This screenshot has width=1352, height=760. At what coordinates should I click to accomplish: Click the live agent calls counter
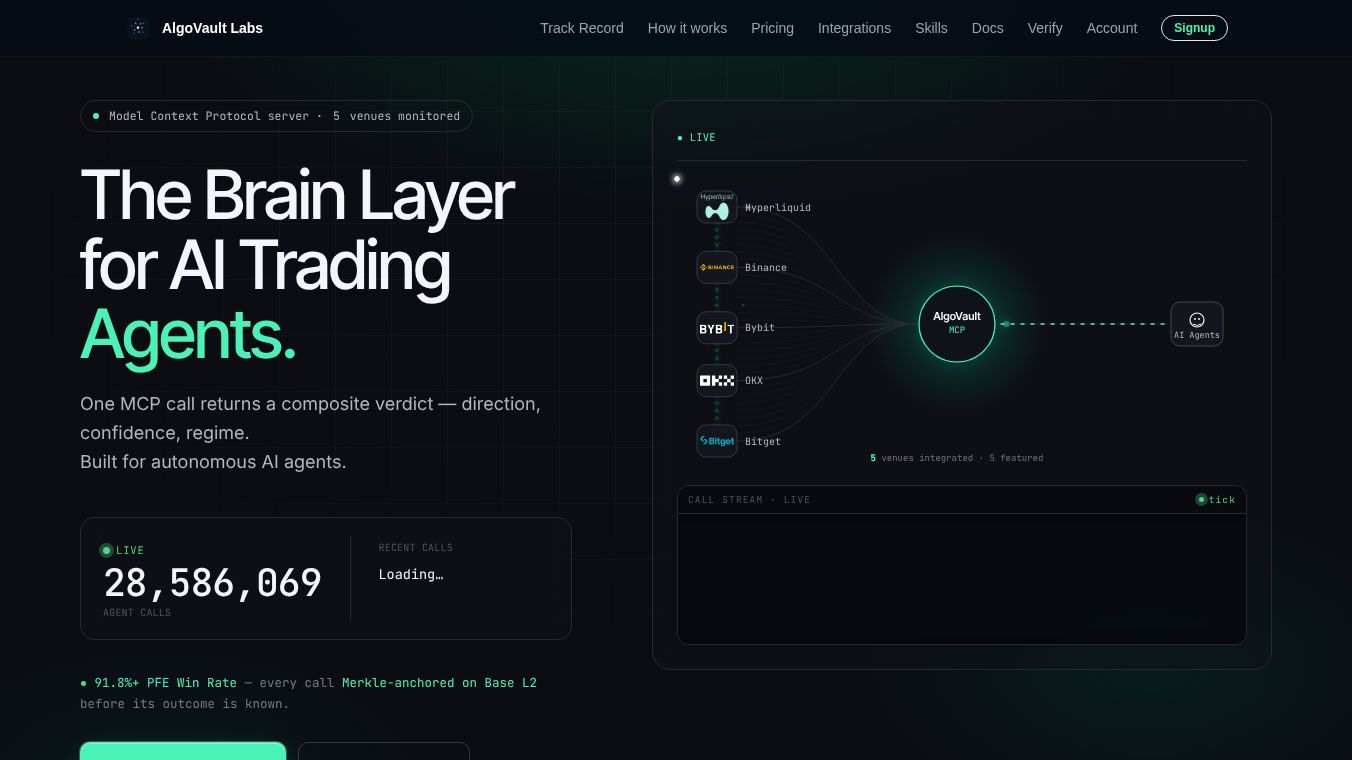(x=213, y=583)
